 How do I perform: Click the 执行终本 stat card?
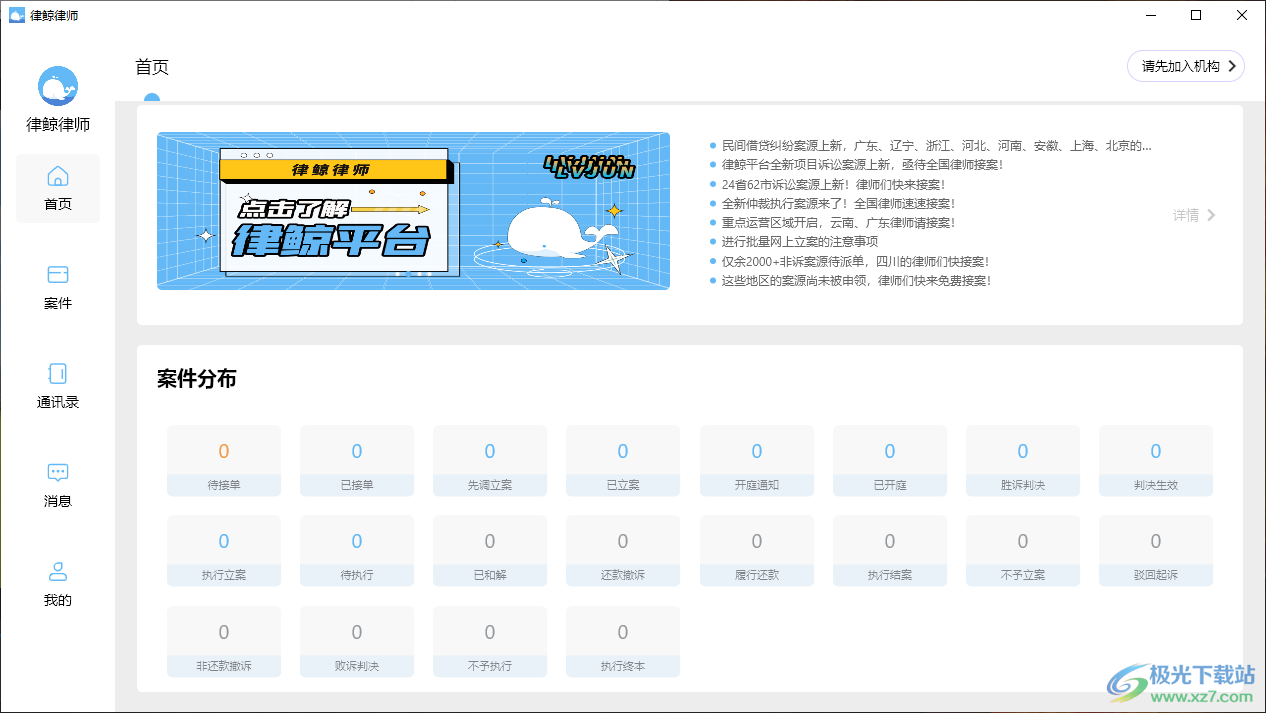pyautogui.click(x=622, y=640)
